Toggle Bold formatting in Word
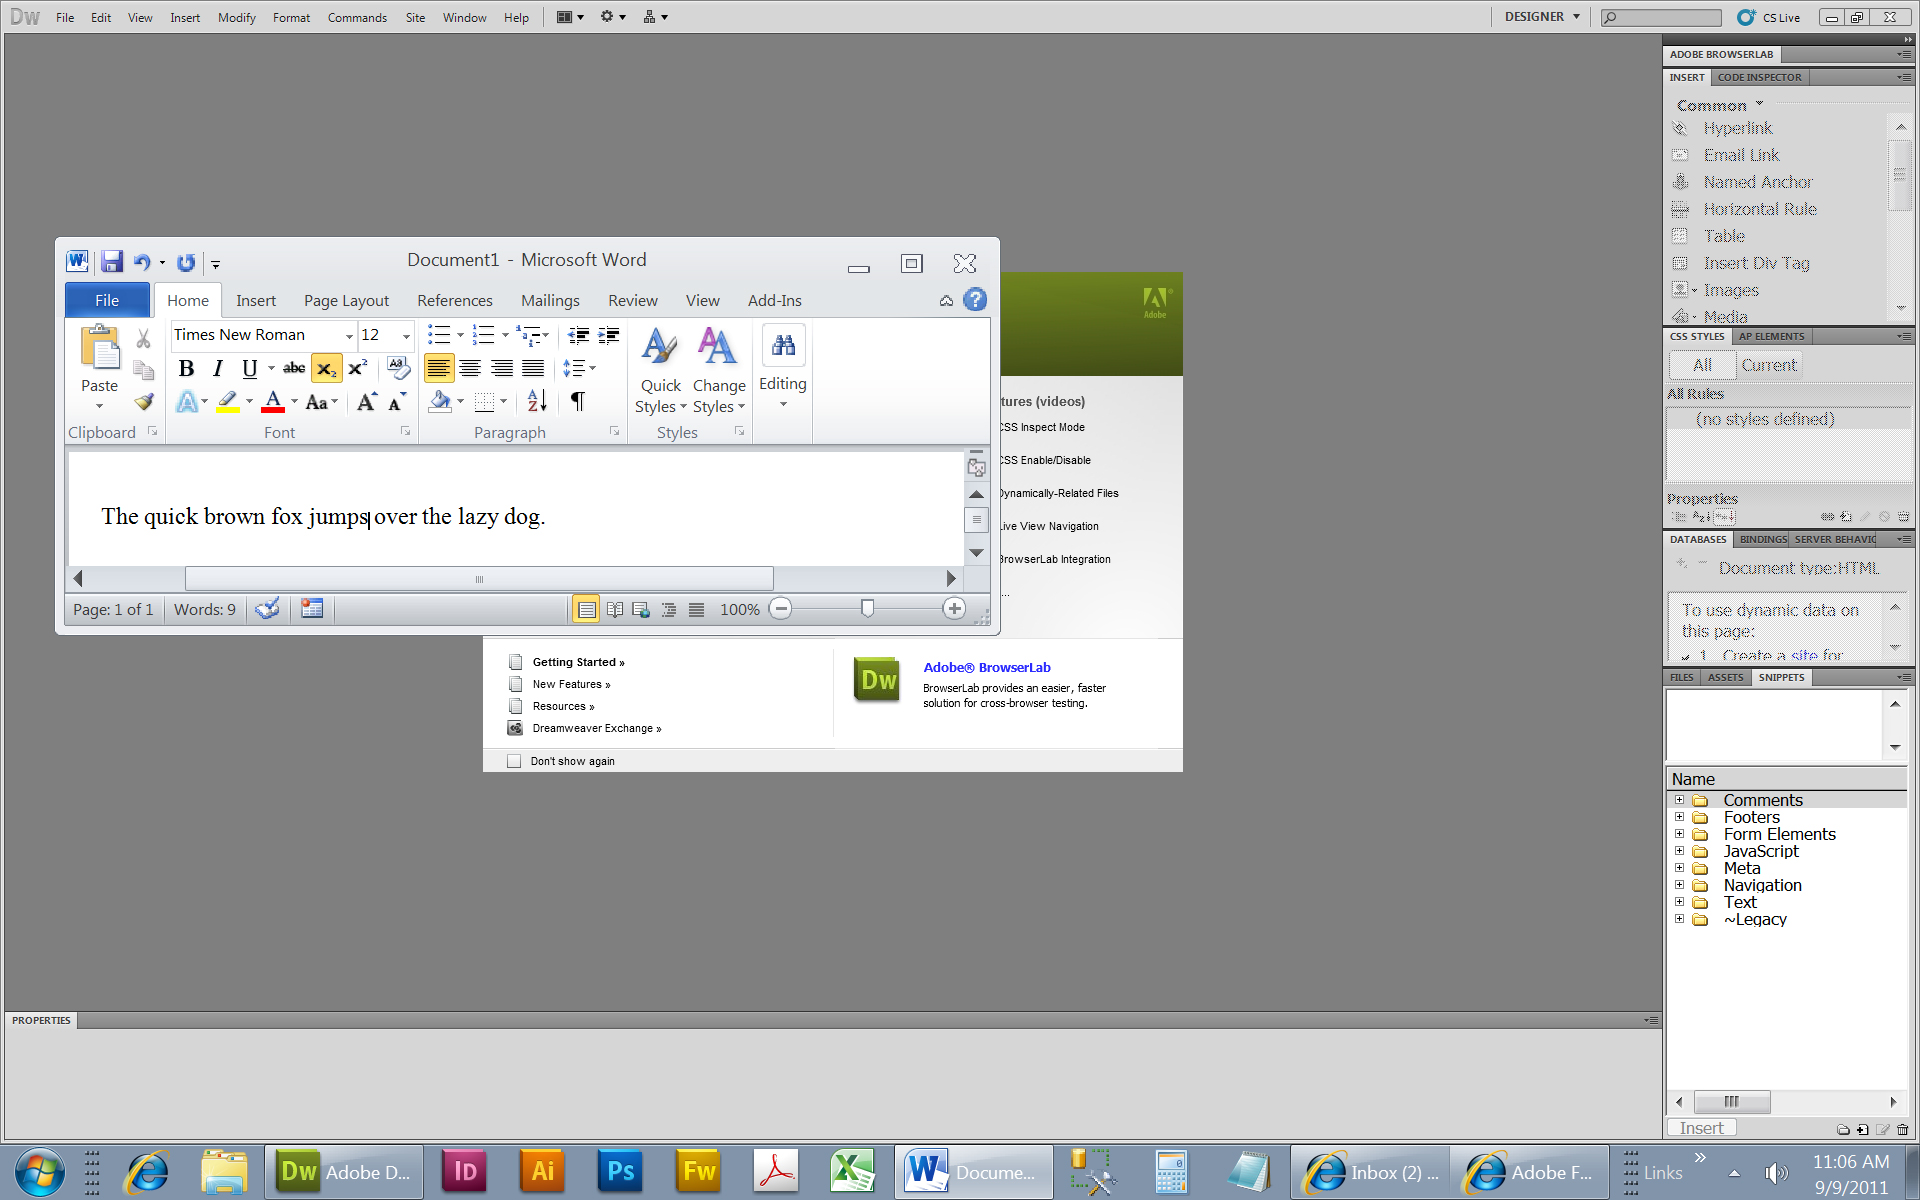The width and height of the screenshot is (1920, 1200). coord(186,368)
